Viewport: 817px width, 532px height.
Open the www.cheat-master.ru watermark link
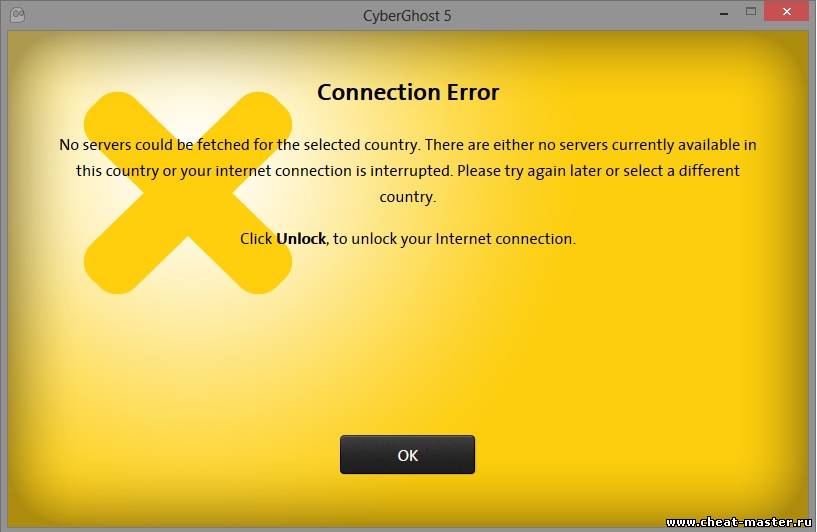point(739,522)
